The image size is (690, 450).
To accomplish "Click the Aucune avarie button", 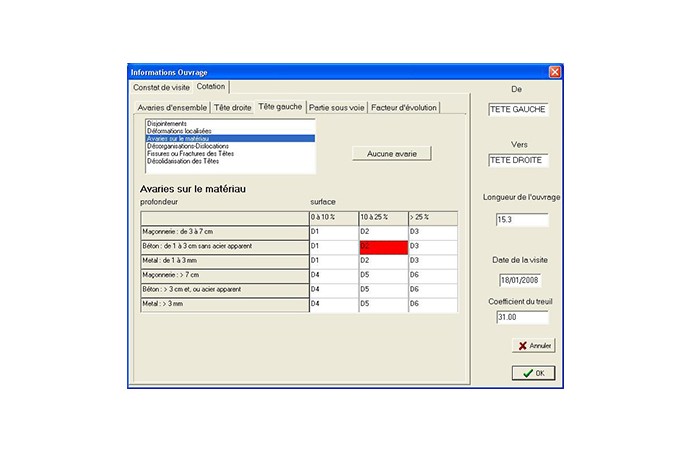I will pyautogui.click(x=392, y=154).
